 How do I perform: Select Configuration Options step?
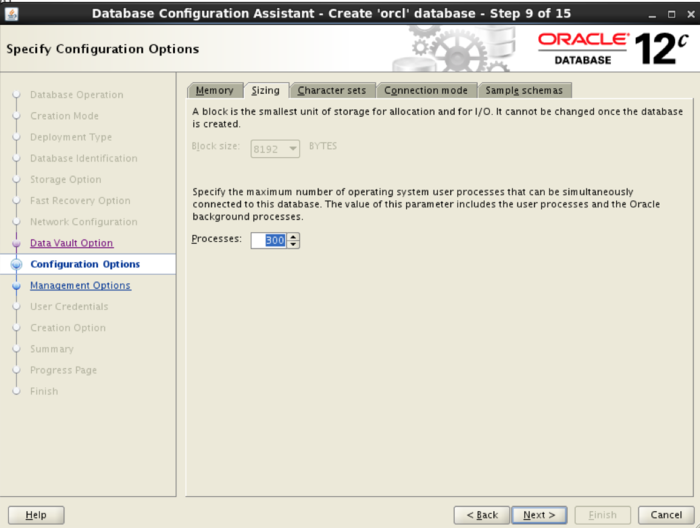click(85, 264)
